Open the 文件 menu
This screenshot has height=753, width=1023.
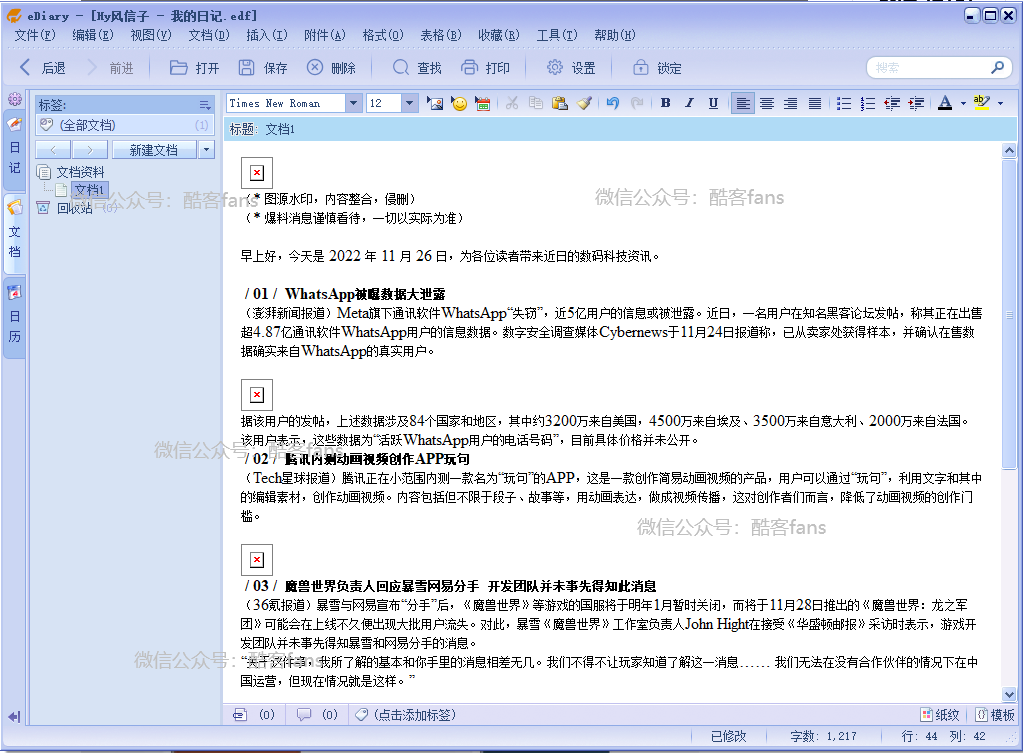tap(35, 35)
